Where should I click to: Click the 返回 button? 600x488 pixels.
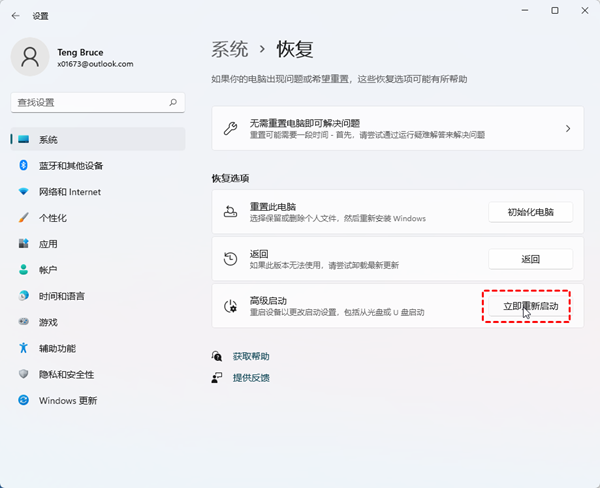[530, 259]
